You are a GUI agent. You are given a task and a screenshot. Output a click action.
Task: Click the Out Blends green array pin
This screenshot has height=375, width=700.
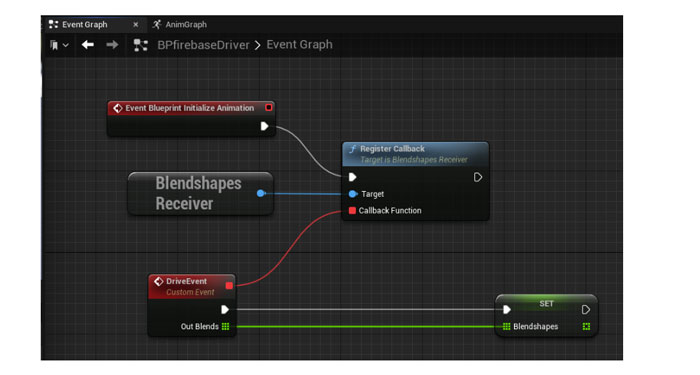tap(225, 326)
